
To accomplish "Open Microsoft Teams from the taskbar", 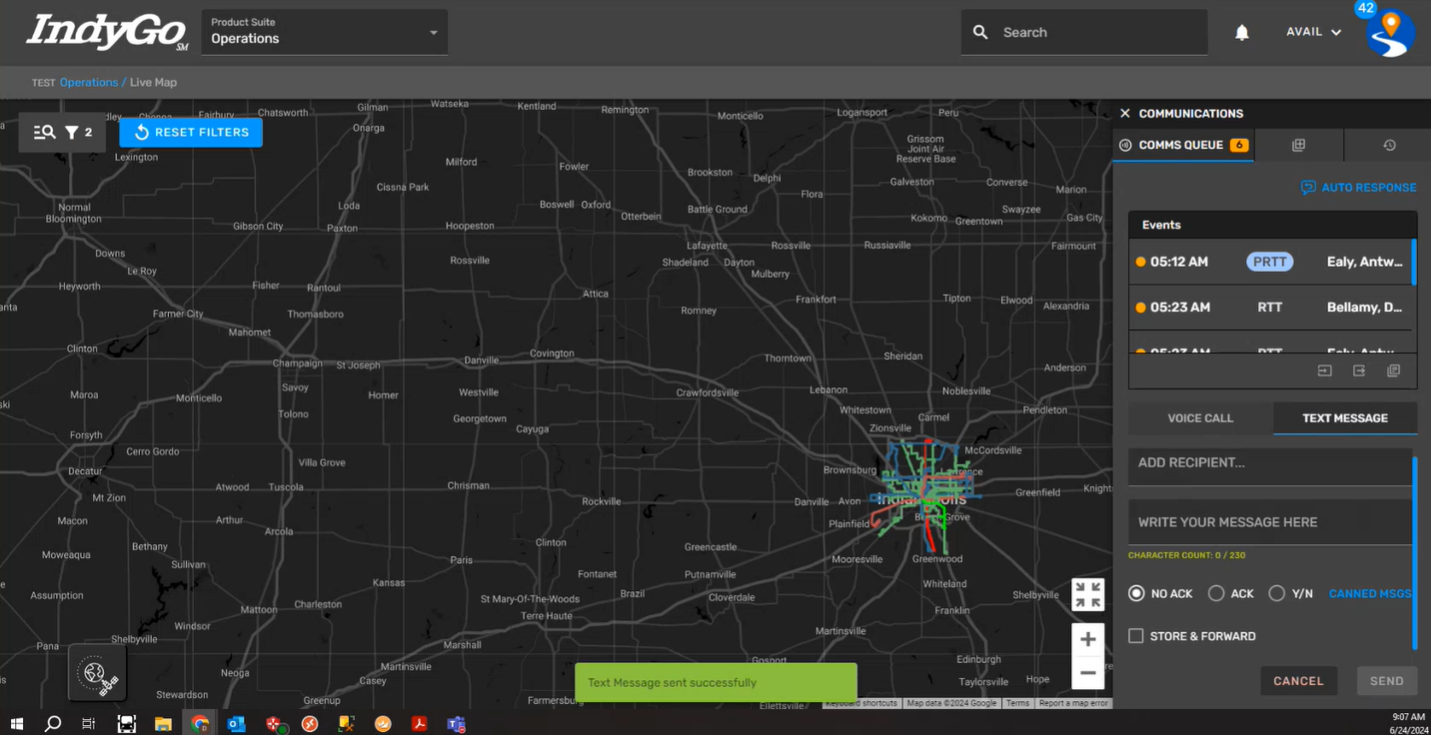I will point(456,724).
